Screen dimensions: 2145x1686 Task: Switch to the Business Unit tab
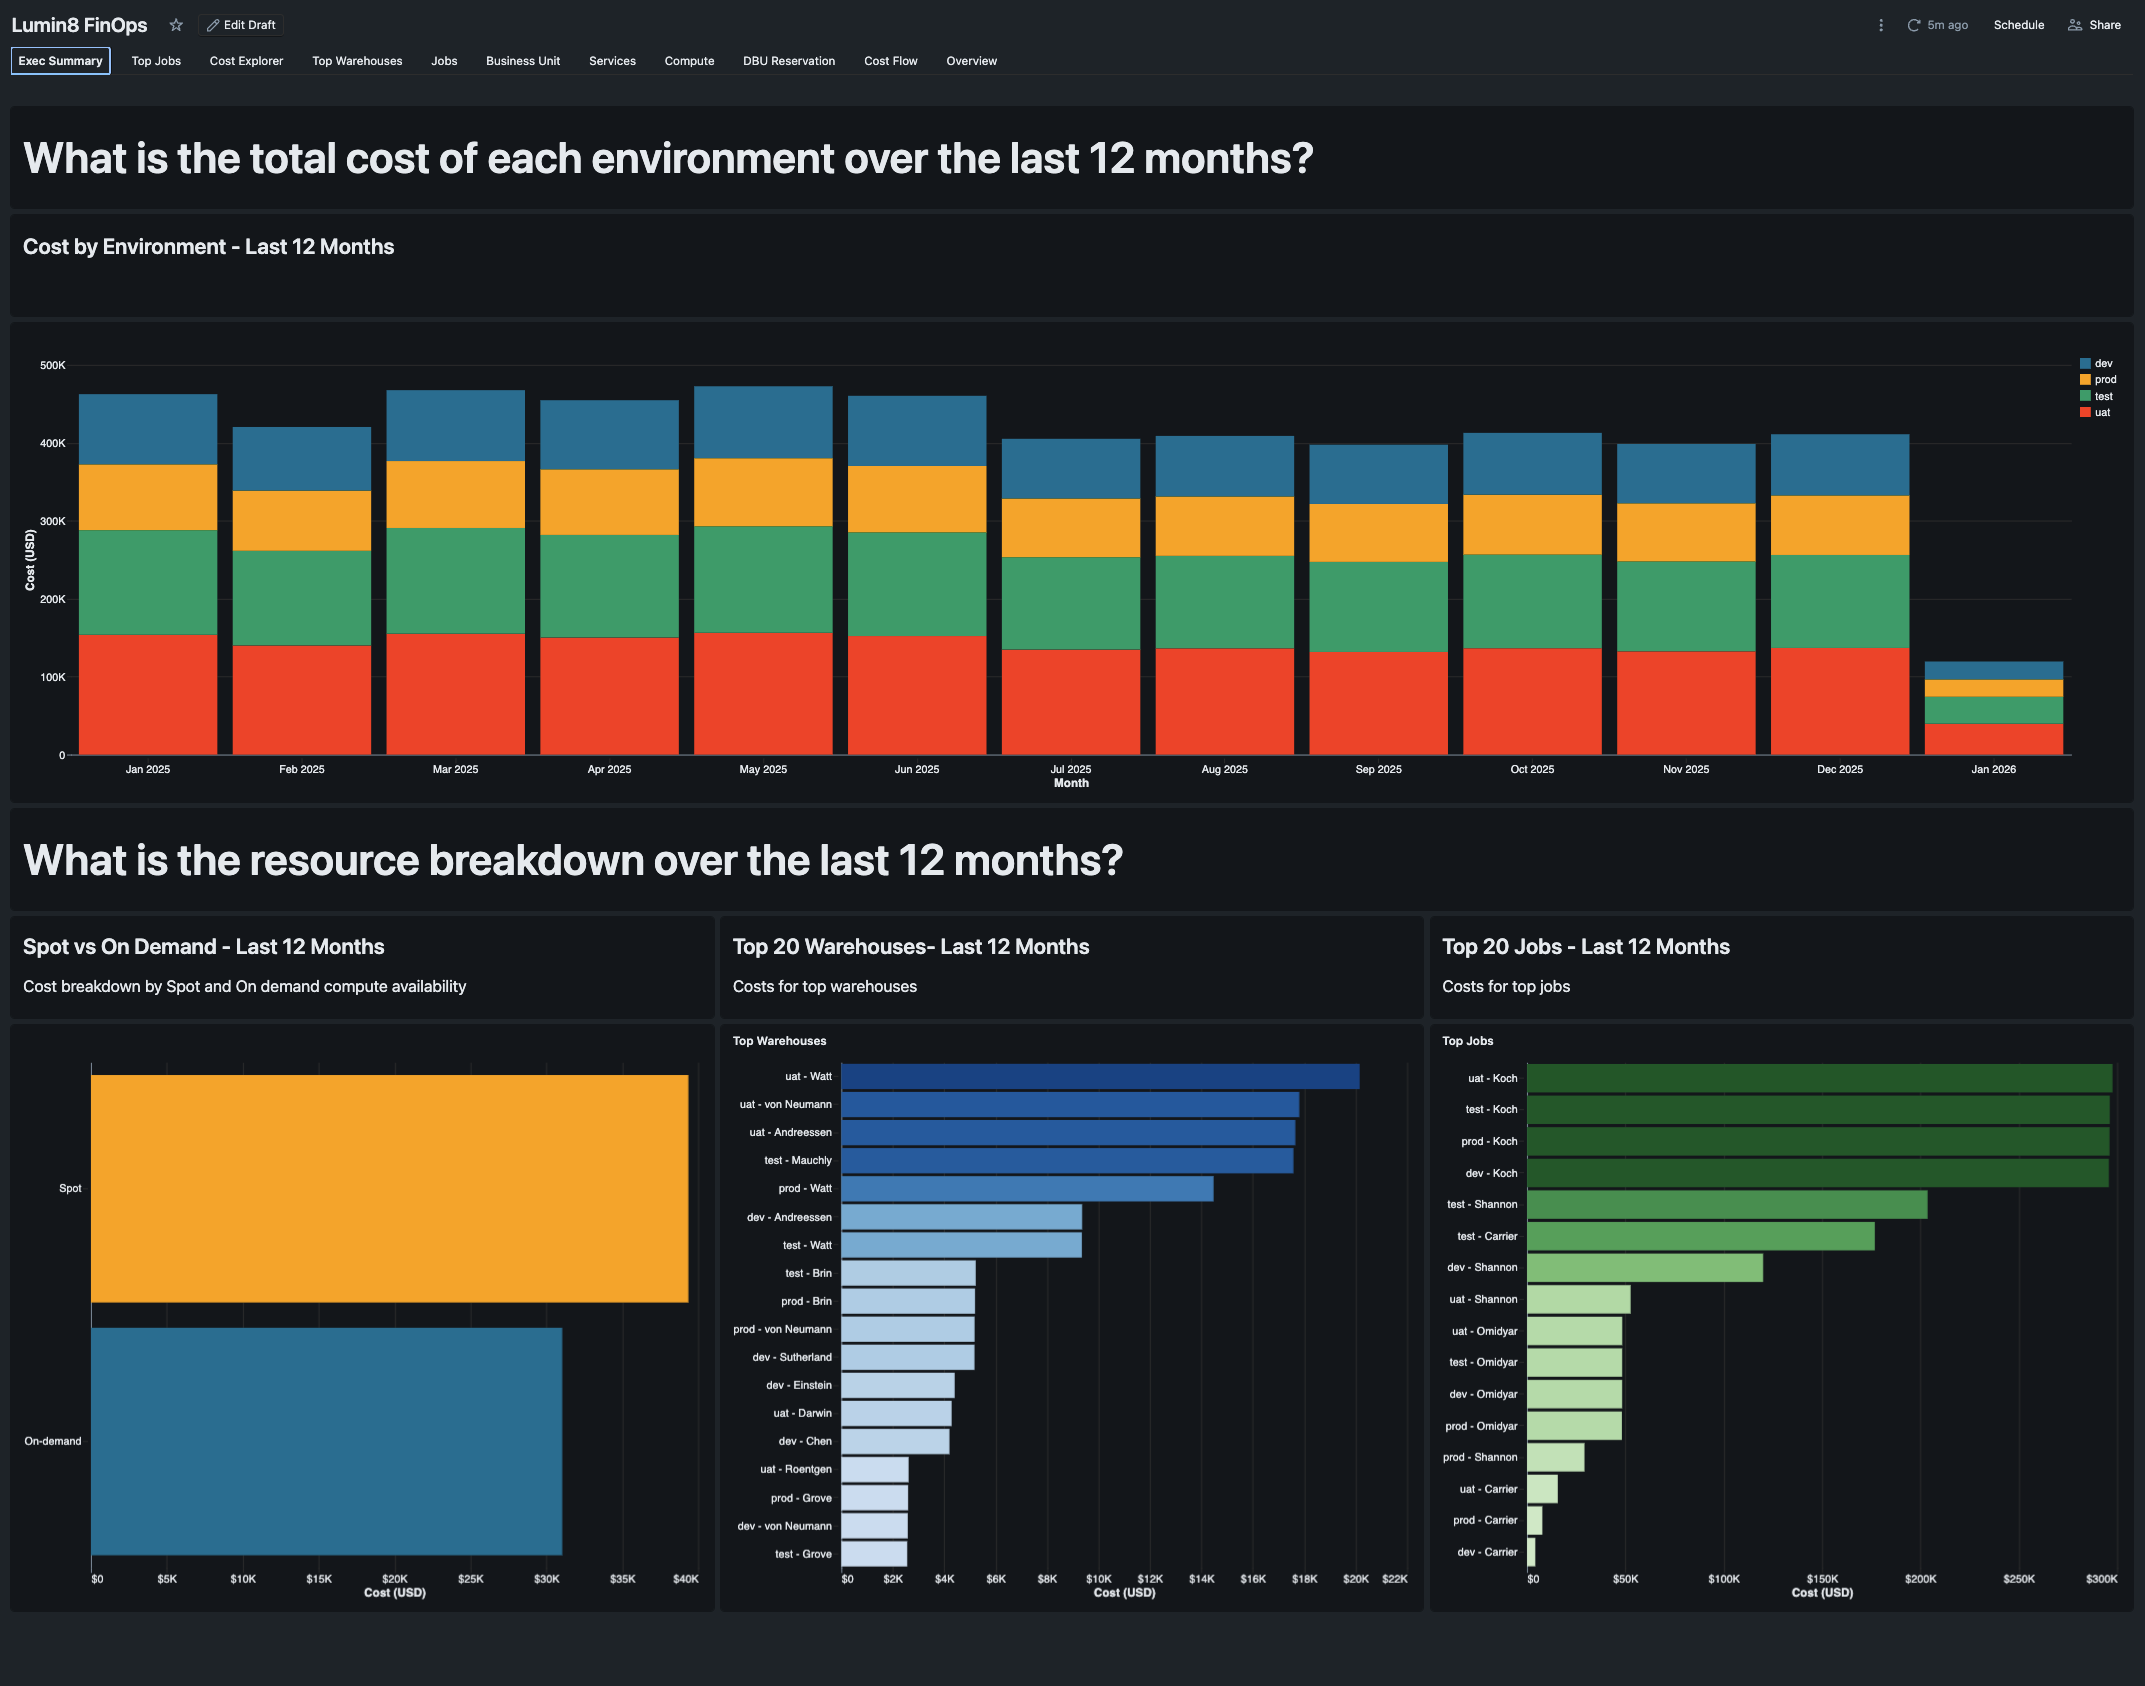[522, 61]
